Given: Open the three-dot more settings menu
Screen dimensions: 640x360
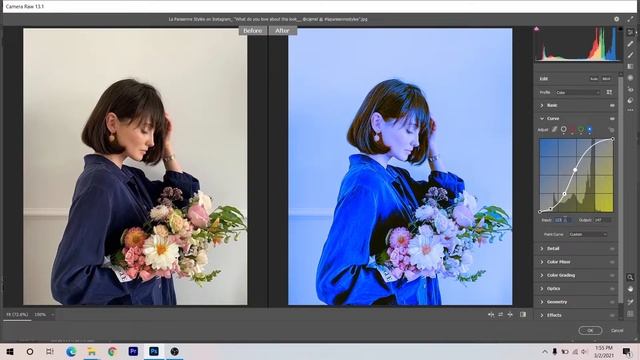Looking at the screenshot, I should 630,110.
